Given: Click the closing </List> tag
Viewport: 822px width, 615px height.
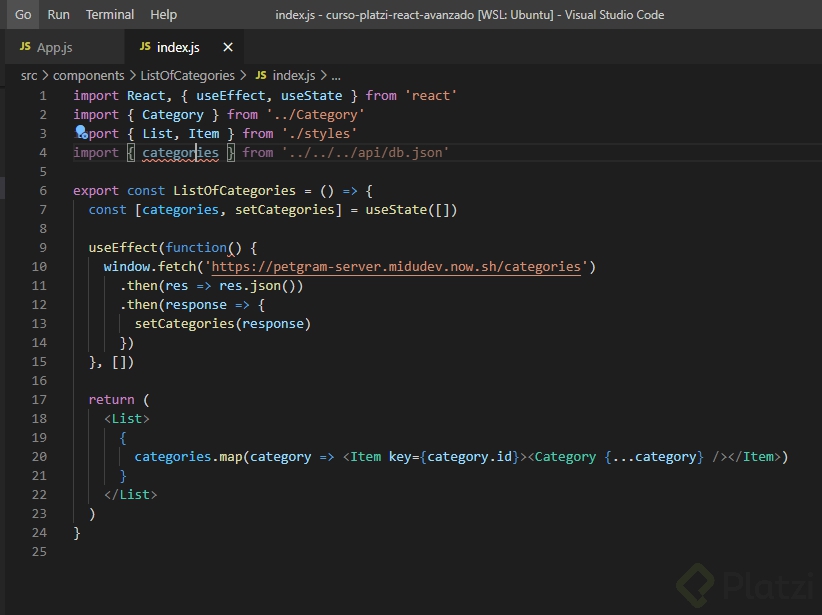Looking at the screenshot, I should coord(131,494).
